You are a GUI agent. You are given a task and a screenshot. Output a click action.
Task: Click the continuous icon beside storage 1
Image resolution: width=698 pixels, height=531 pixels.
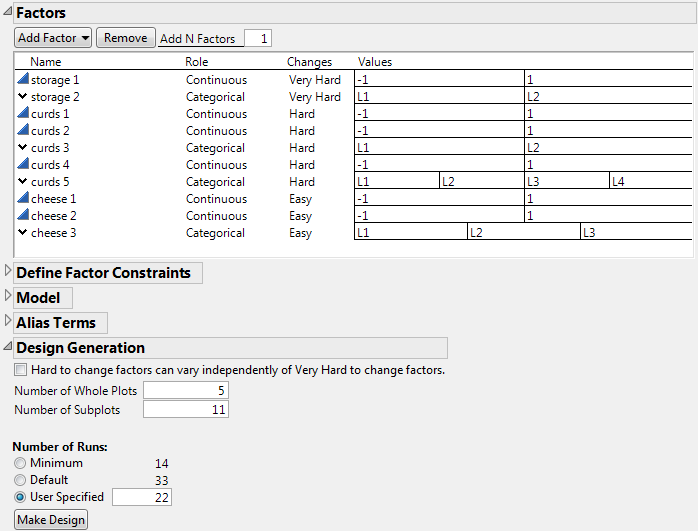pos(22,80)
